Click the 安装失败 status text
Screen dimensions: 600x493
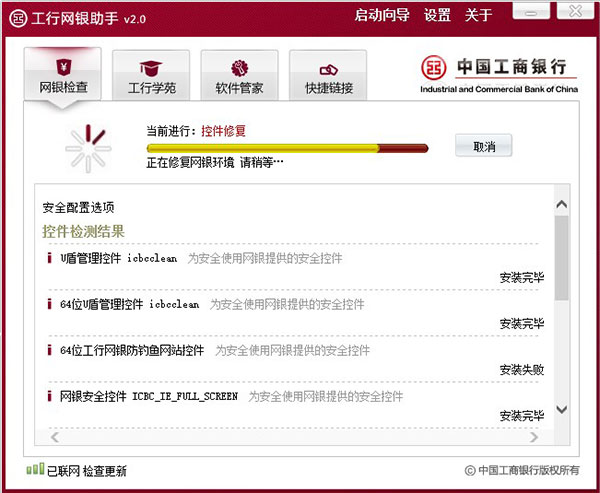pos(522,370)
